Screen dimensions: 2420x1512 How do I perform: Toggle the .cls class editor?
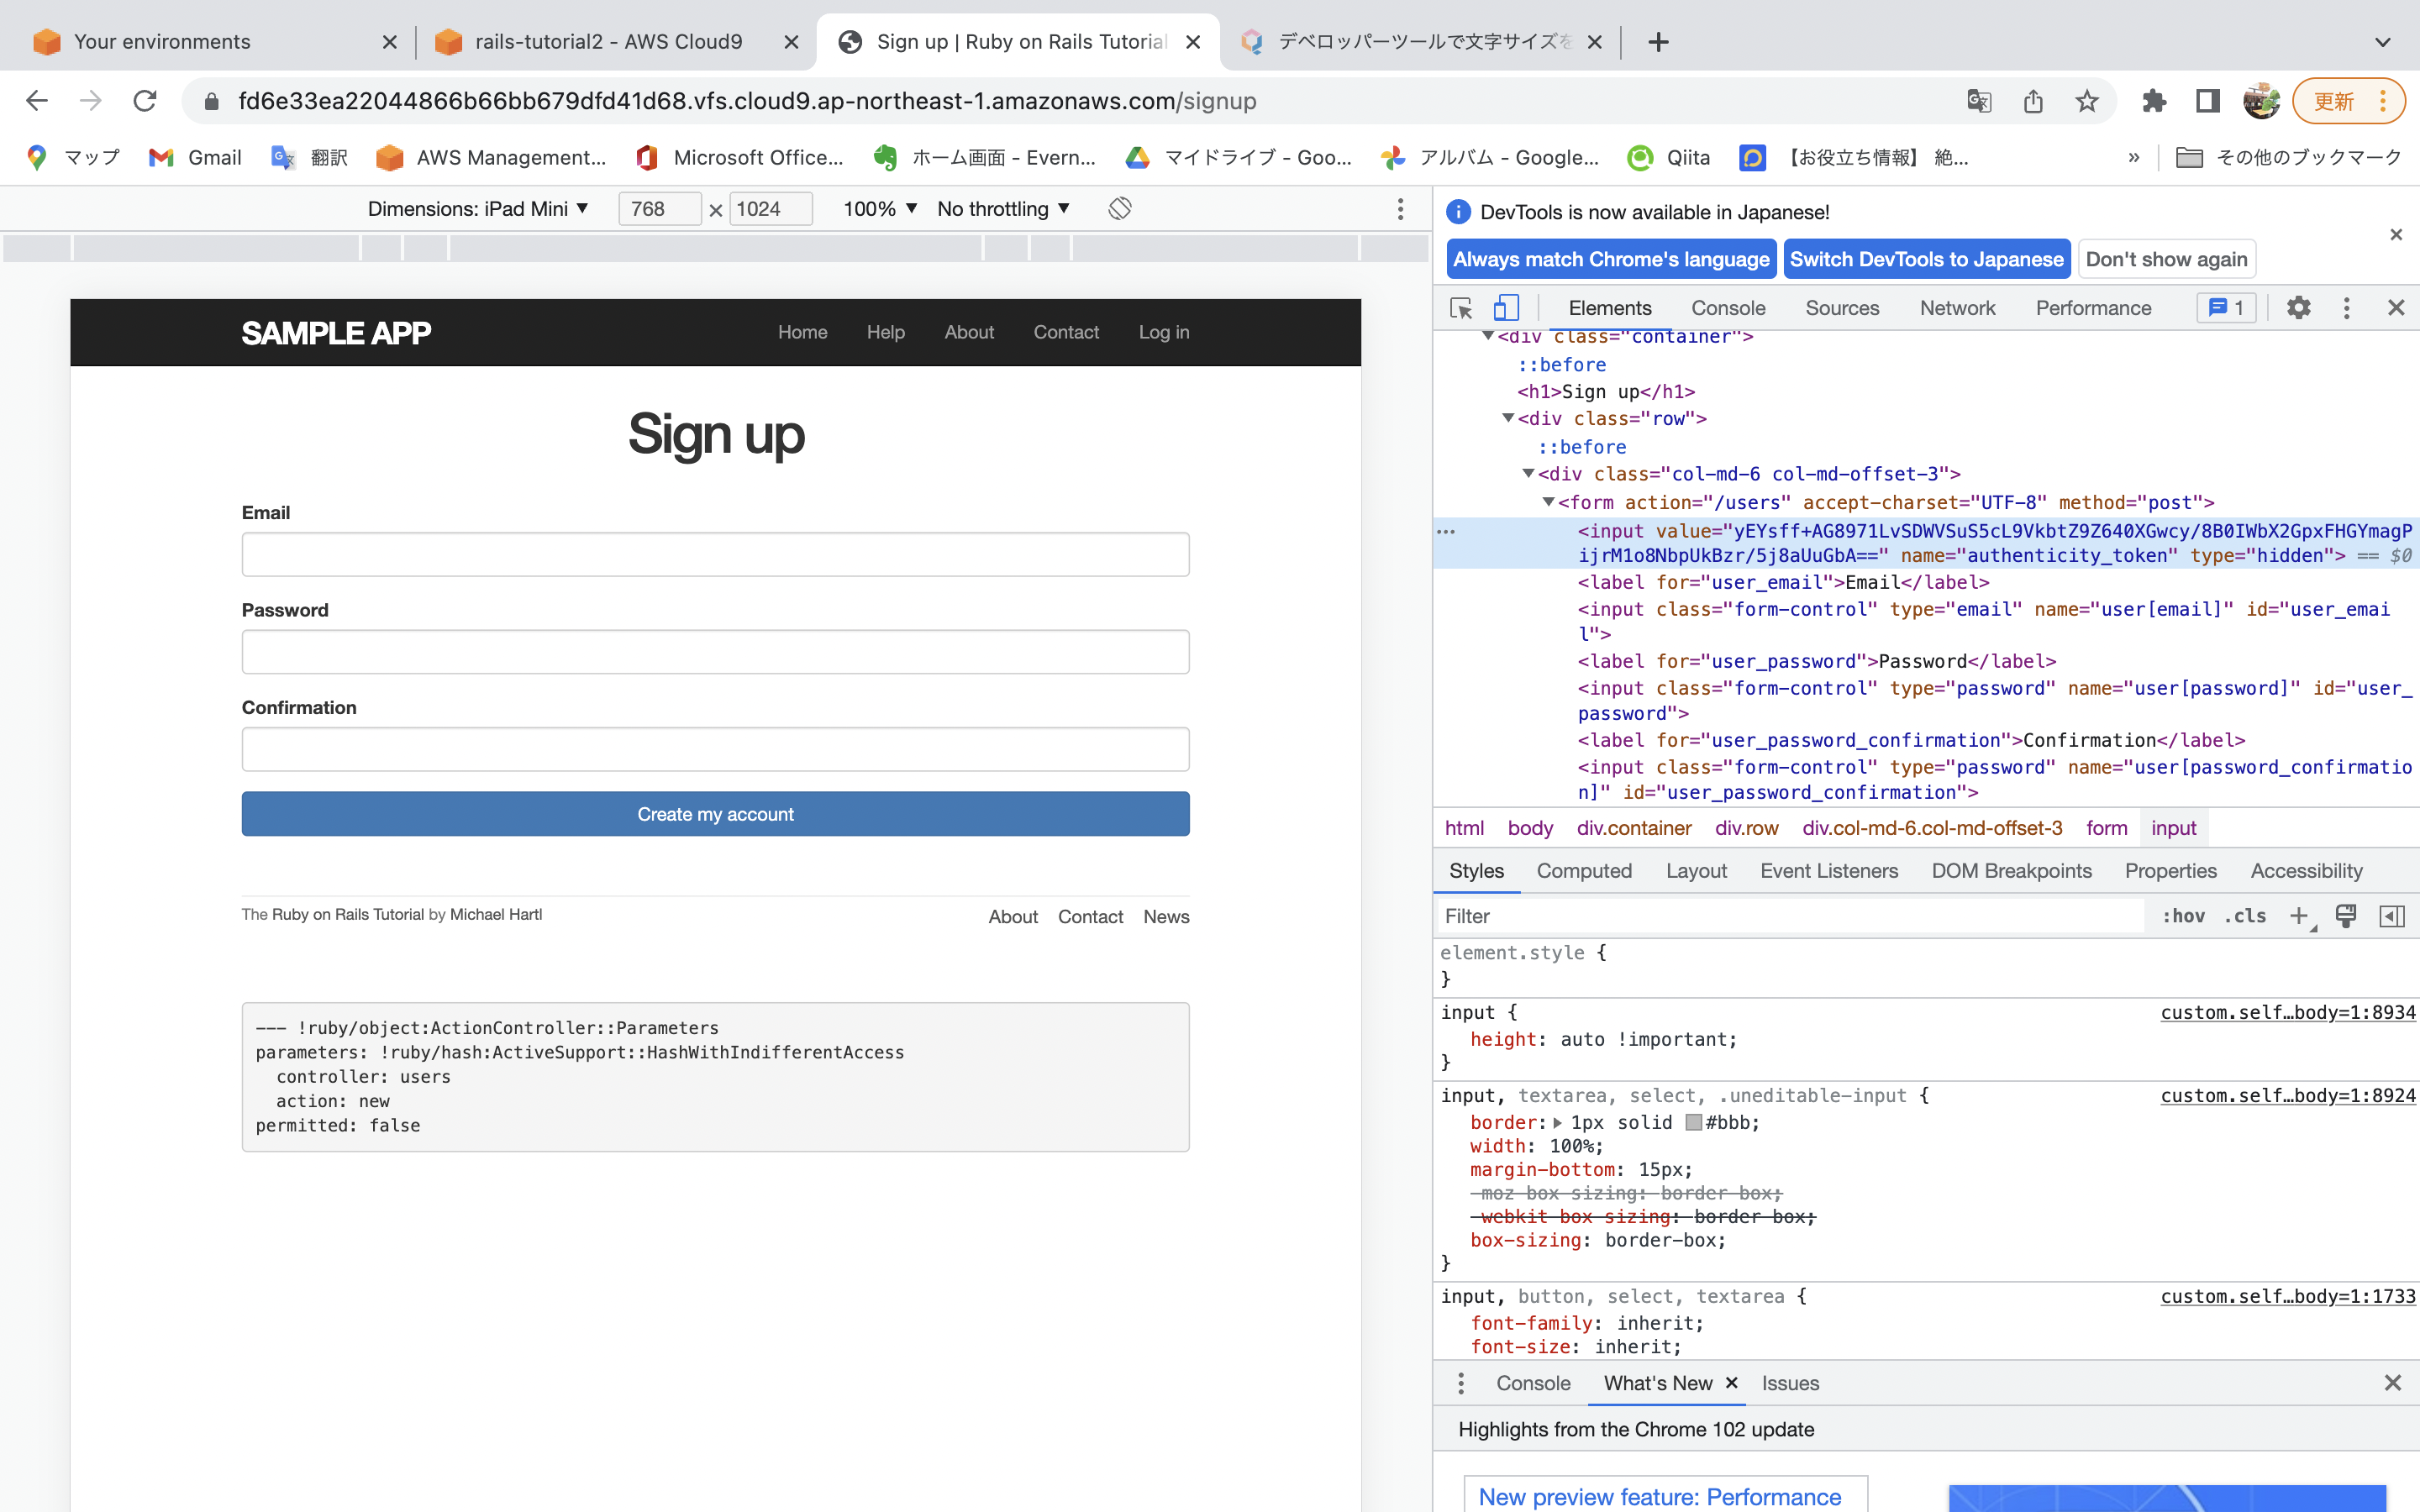(x=2245, y=916)
